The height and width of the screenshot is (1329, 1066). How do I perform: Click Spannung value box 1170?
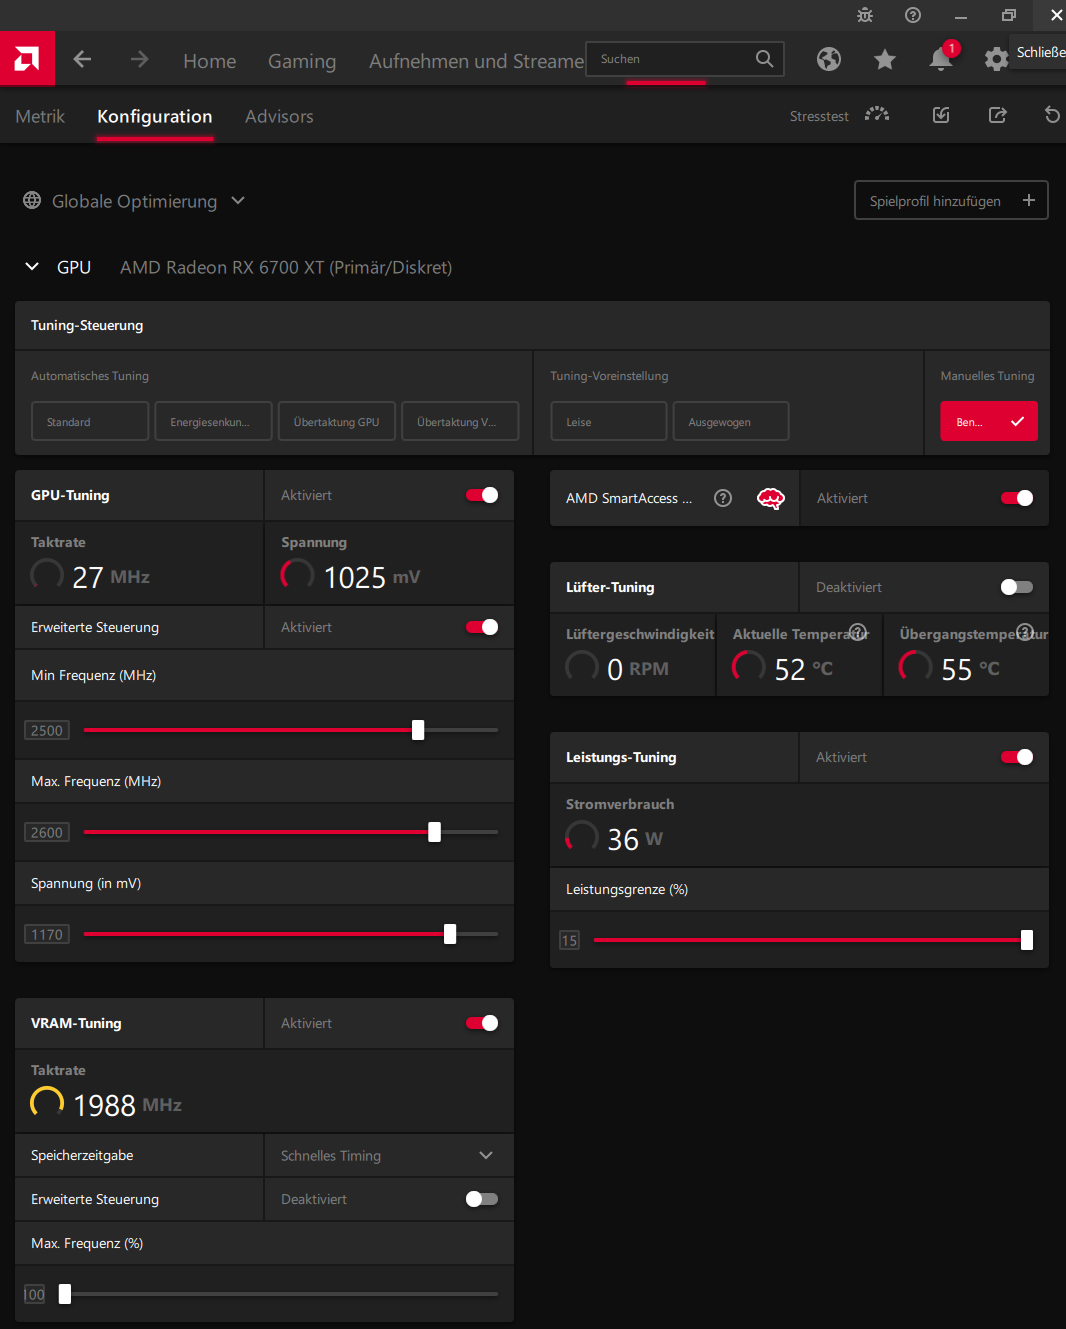47,934
